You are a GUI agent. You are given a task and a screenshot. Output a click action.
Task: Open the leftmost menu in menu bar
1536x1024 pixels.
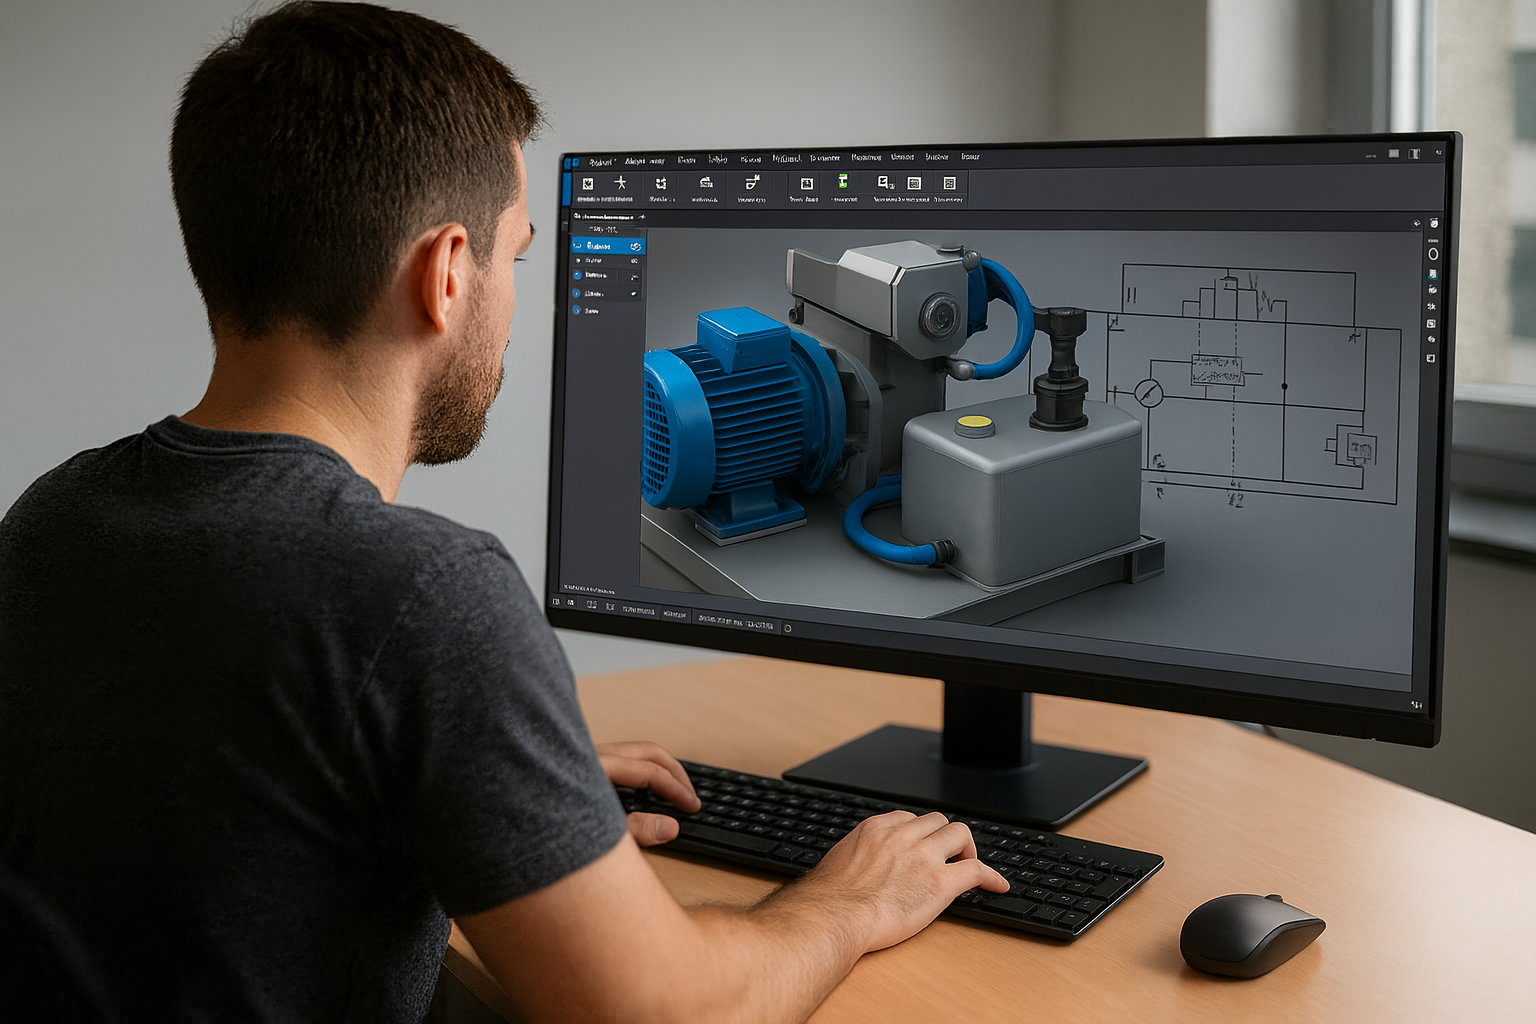[x=600, y=161]
